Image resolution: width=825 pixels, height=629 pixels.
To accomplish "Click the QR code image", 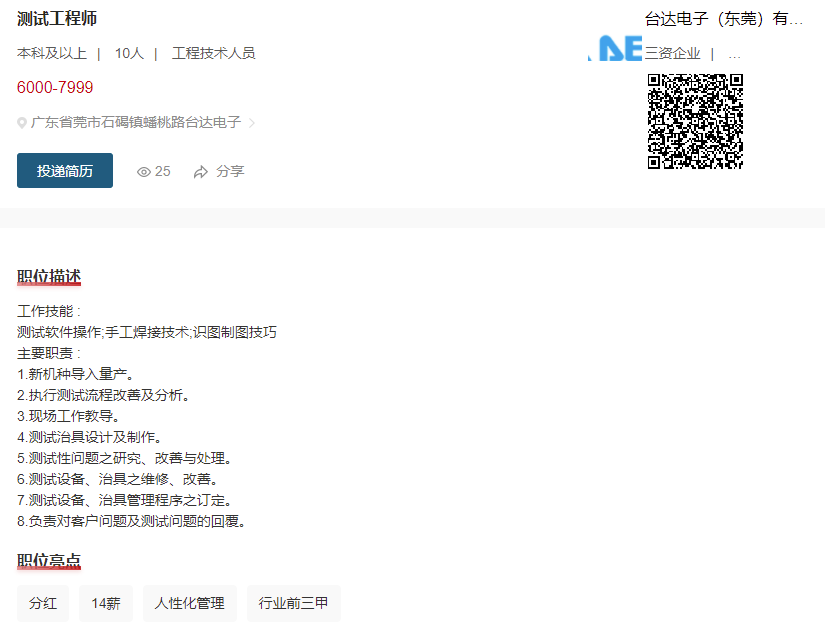I will click(x=695, y=121).
